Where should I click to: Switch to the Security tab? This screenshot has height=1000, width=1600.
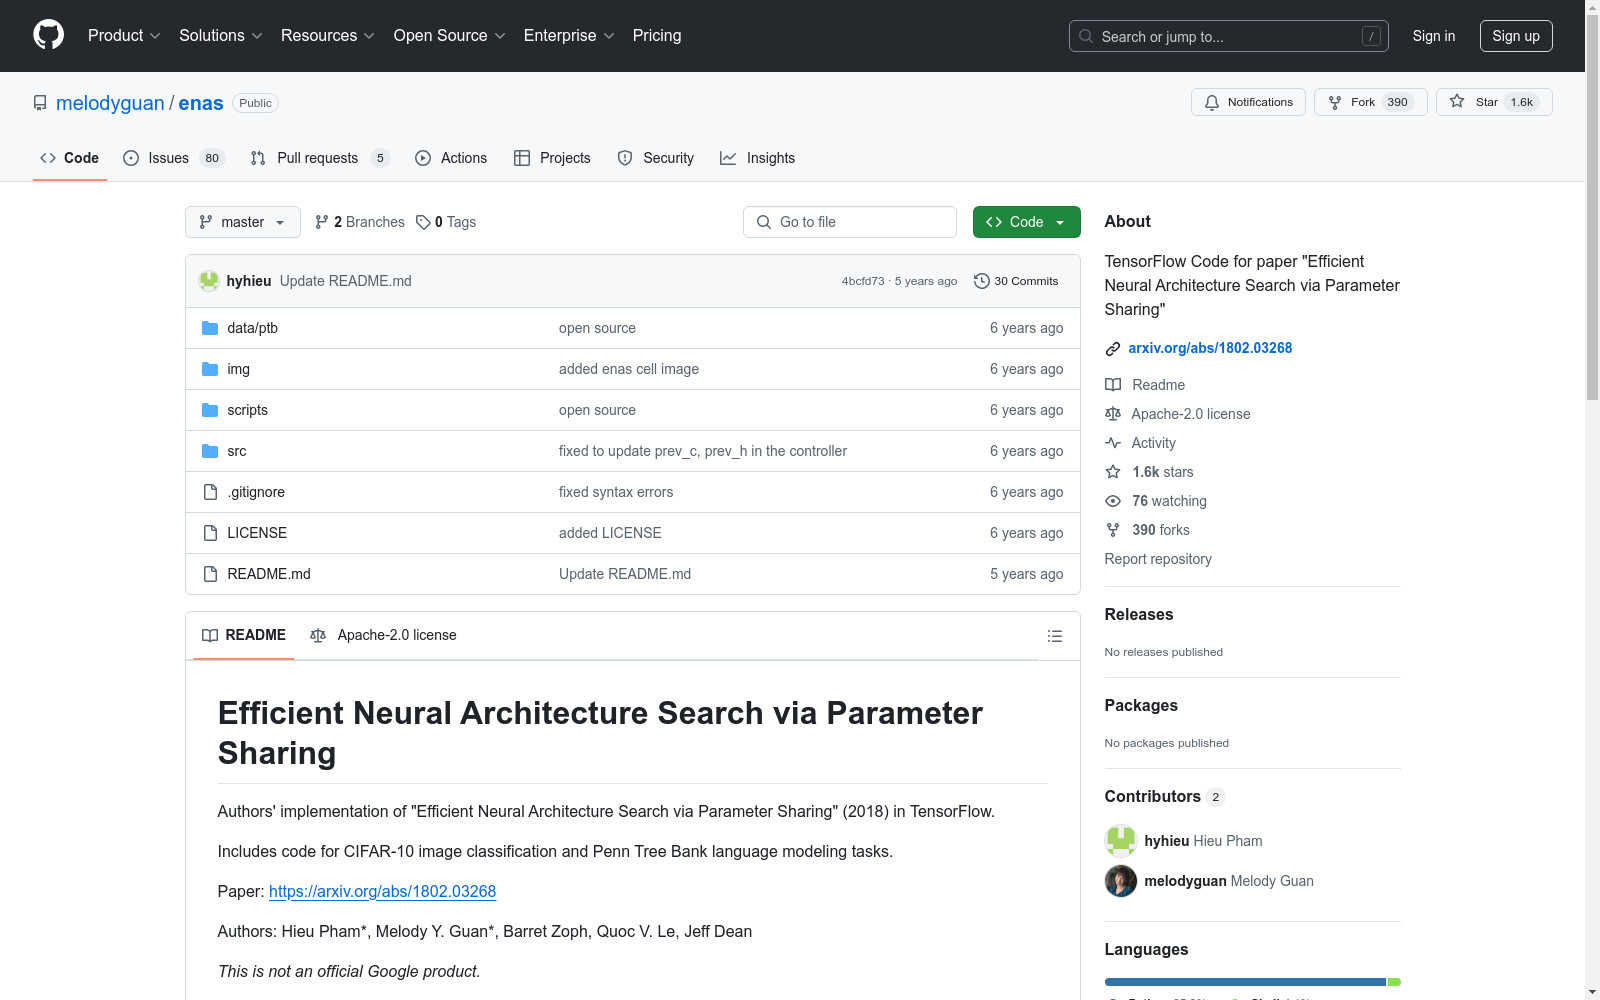[656, 158]
